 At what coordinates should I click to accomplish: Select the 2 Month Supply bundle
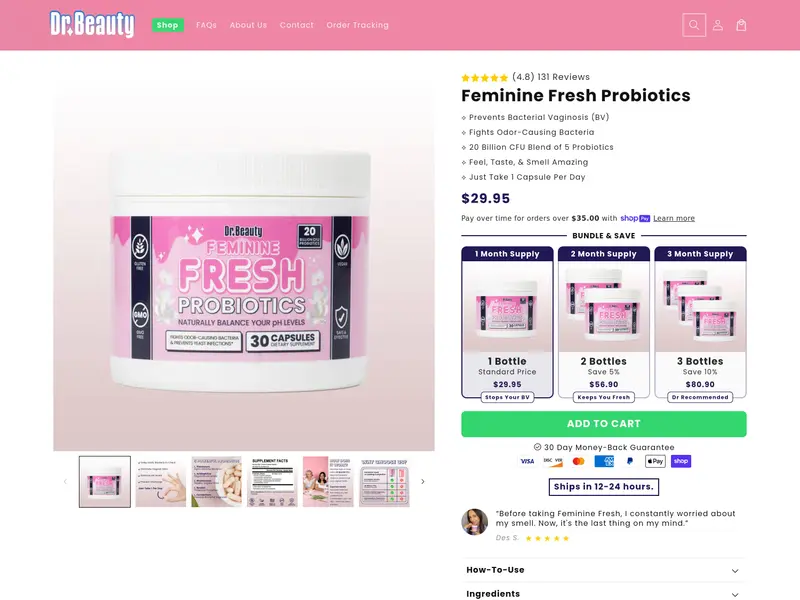pos(604,322)
